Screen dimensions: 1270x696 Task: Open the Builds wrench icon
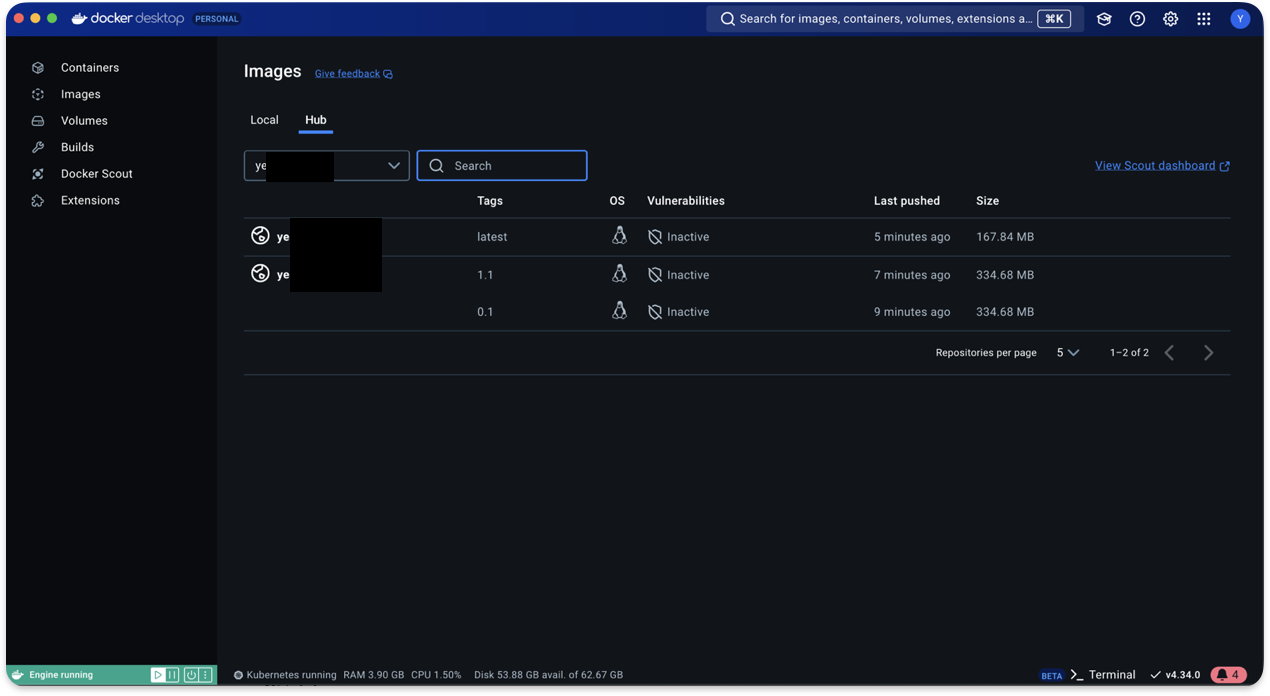pyautogui.click(x=38, y=147)
